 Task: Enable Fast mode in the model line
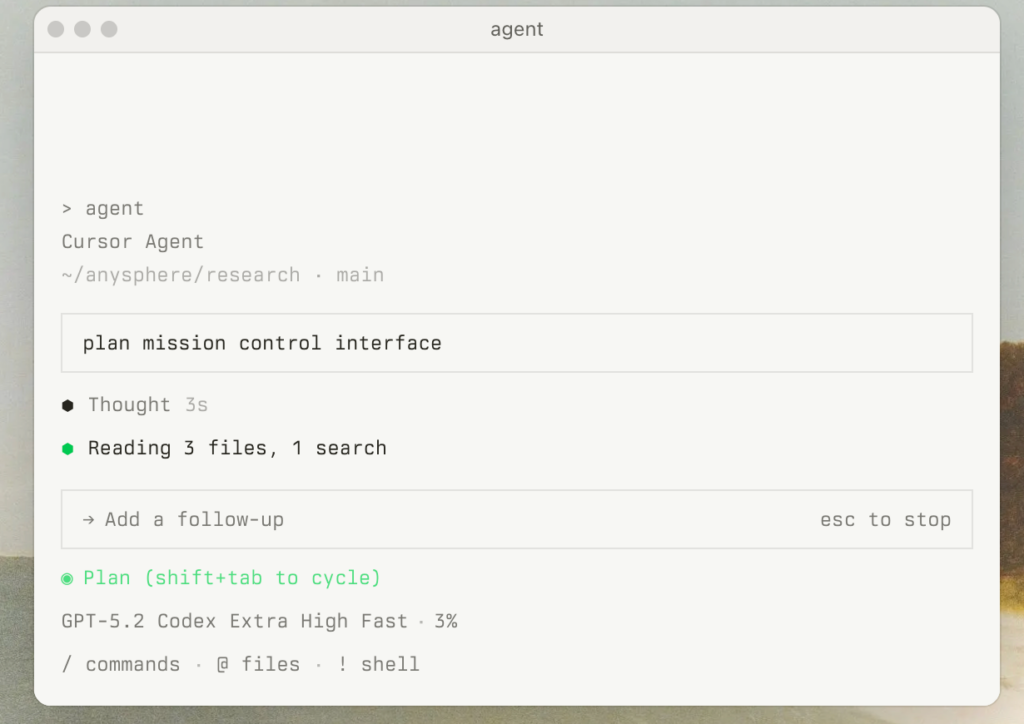[x=385, y=621]
